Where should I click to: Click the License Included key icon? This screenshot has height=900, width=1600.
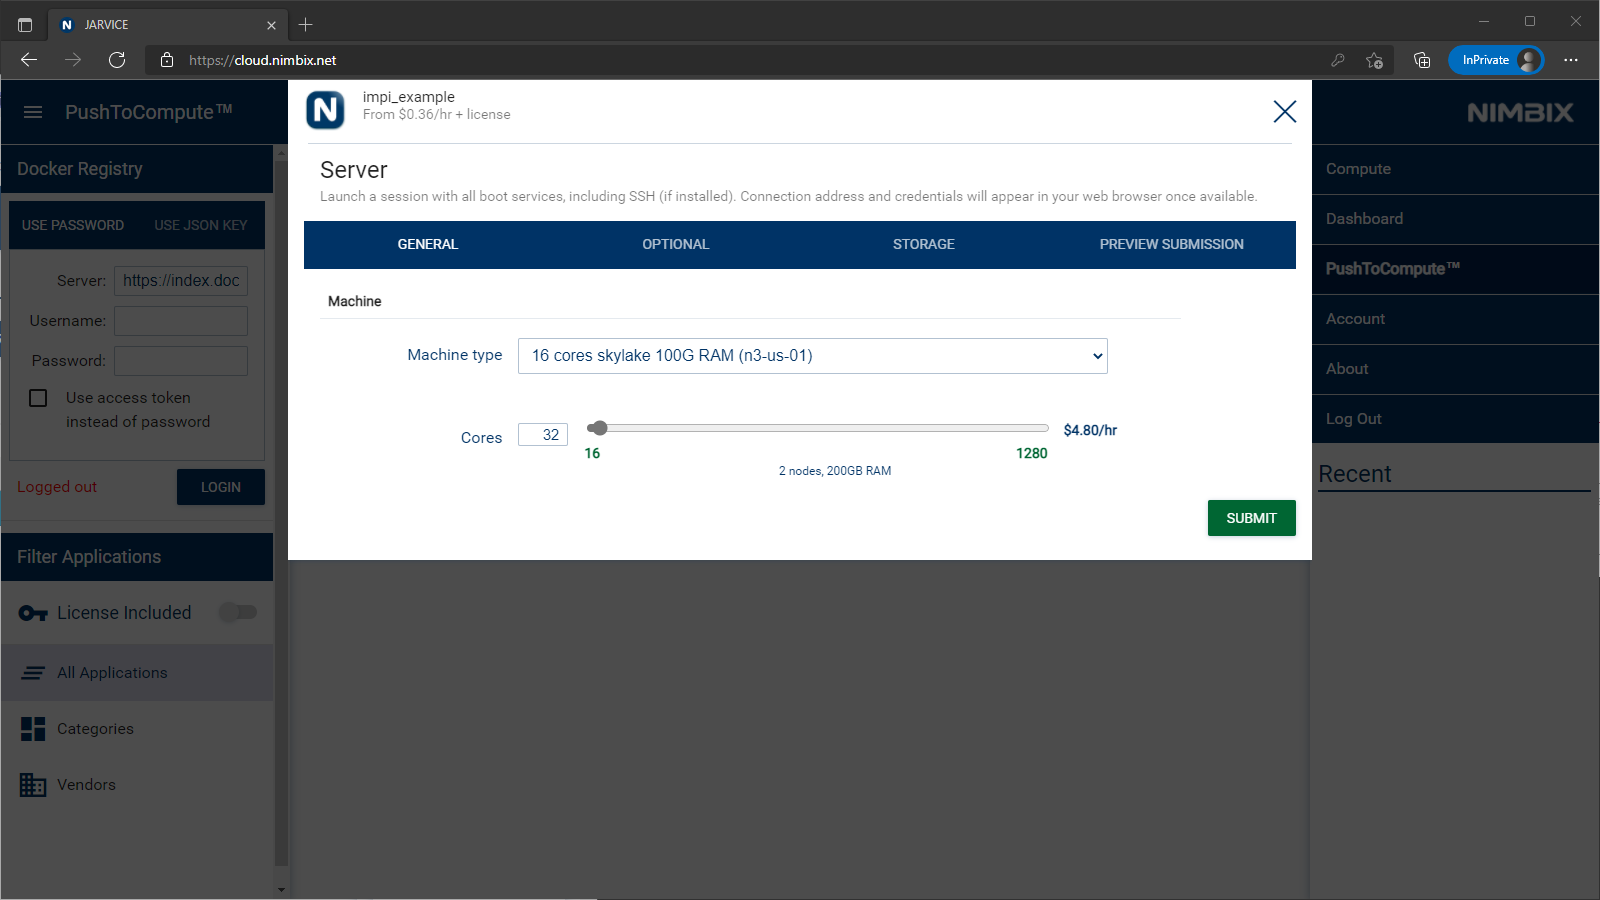pos(33,613)
